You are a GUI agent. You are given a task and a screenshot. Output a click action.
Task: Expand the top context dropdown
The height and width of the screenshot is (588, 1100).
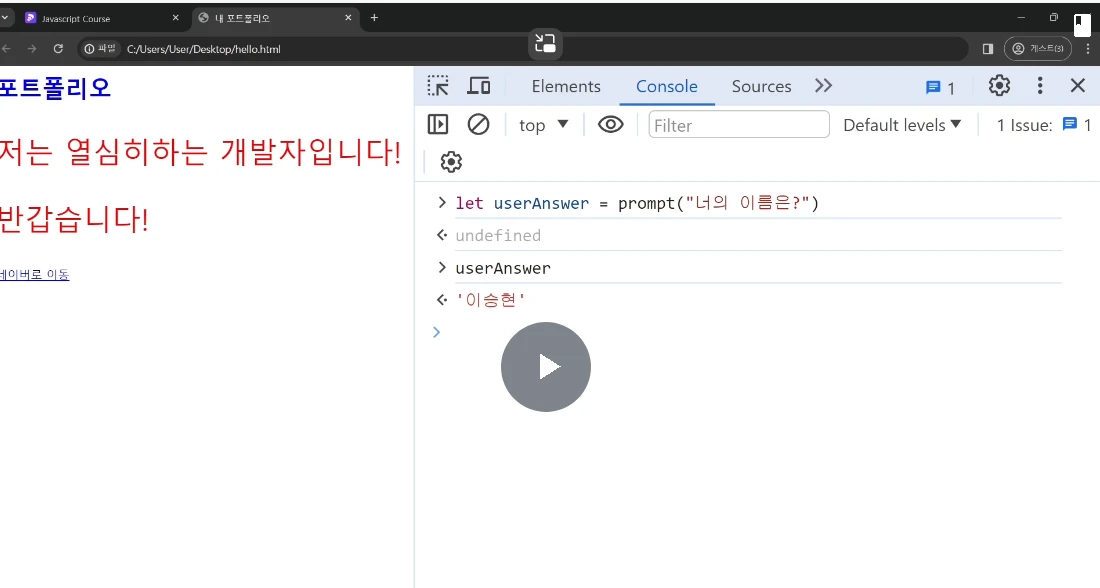tap(543, 125)
